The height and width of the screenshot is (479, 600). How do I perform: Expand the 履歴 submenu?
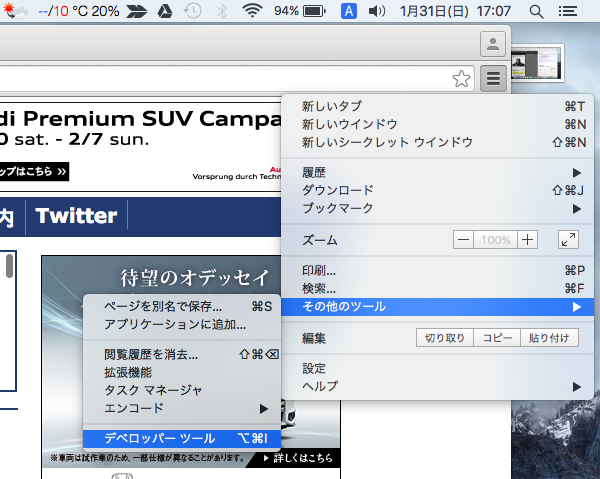click(x=437, y=173)
